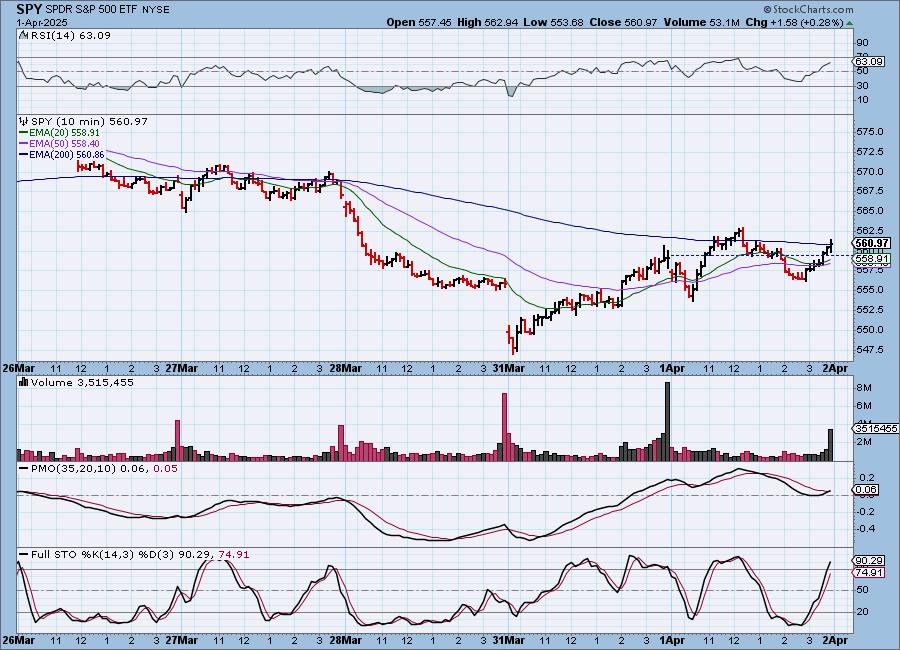Image resolution: width=900 pixels, height=650 pixels.
Task: Select the 1-Apr-2025 date text
Action: [x=42, y=22]
